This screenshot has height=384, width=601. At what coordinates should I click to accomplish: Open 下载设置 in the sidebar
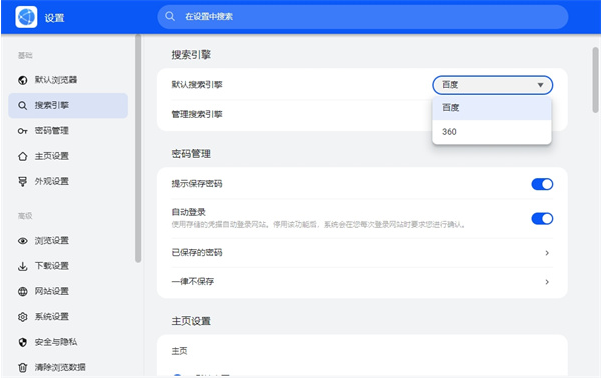68,266
